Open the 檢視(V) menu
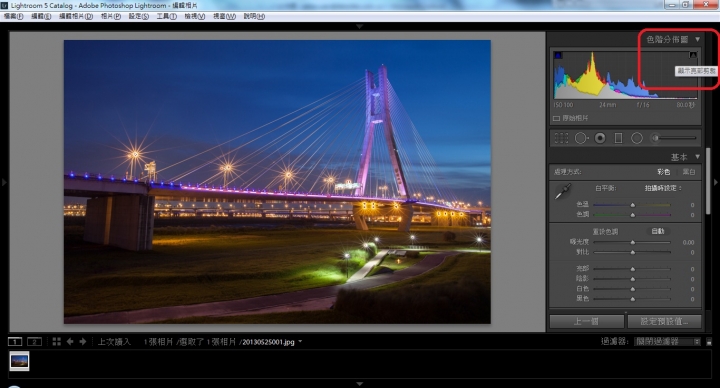 195,16
